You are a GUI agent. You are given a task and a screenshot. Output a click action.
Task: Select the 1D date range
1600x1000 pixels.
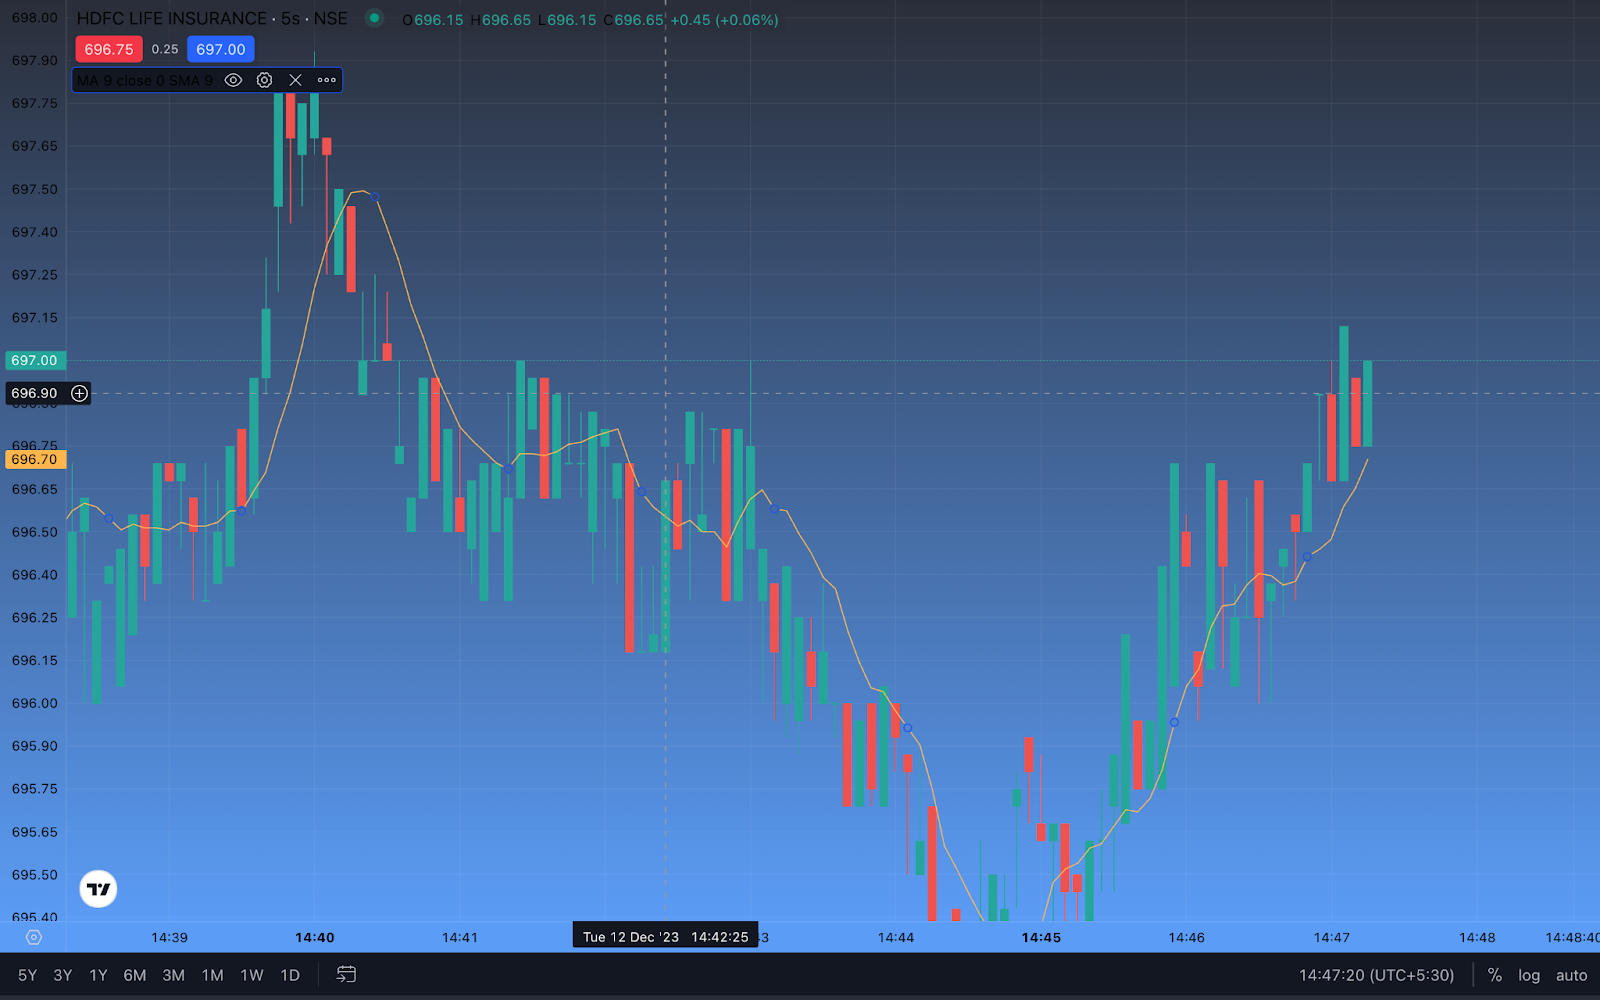click(290, 975)
